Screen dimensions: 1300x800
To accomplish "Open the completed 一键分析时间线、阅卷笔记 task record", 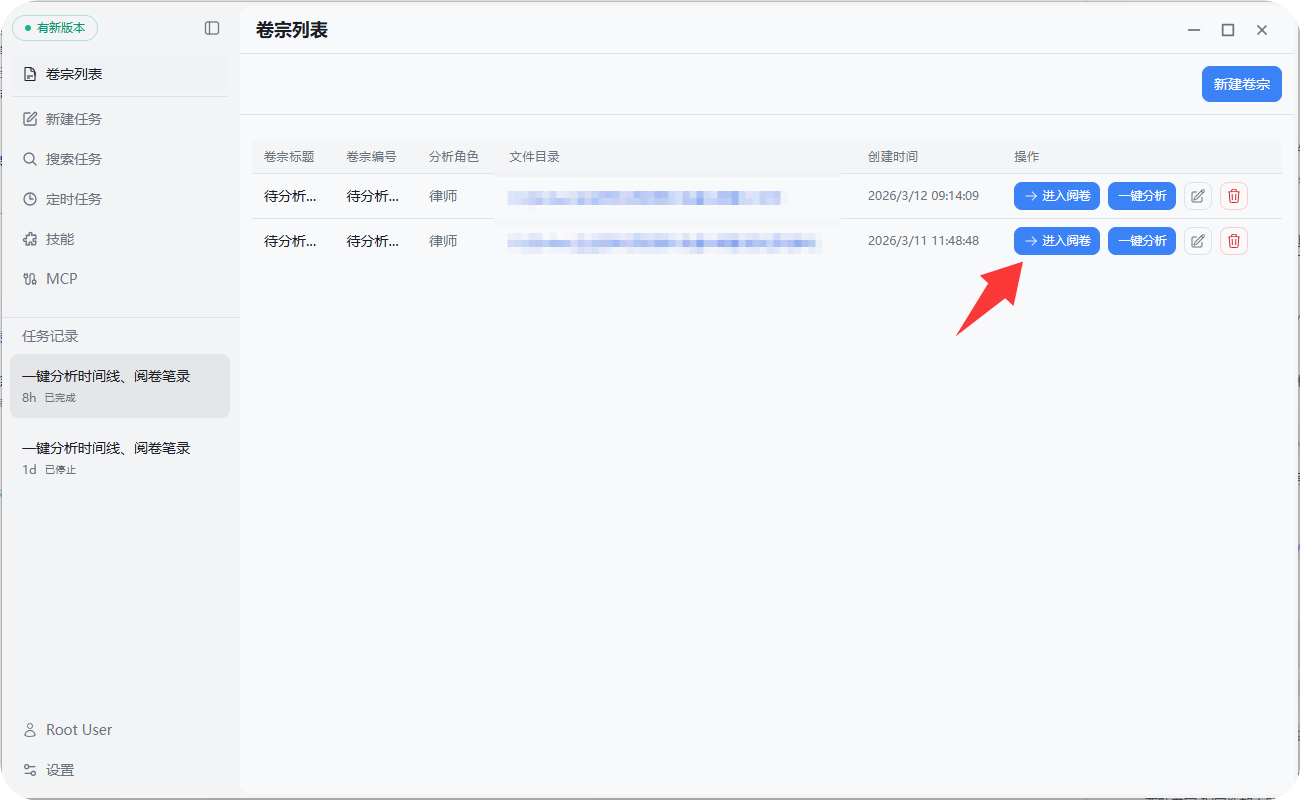I will [x=120, y=386].
